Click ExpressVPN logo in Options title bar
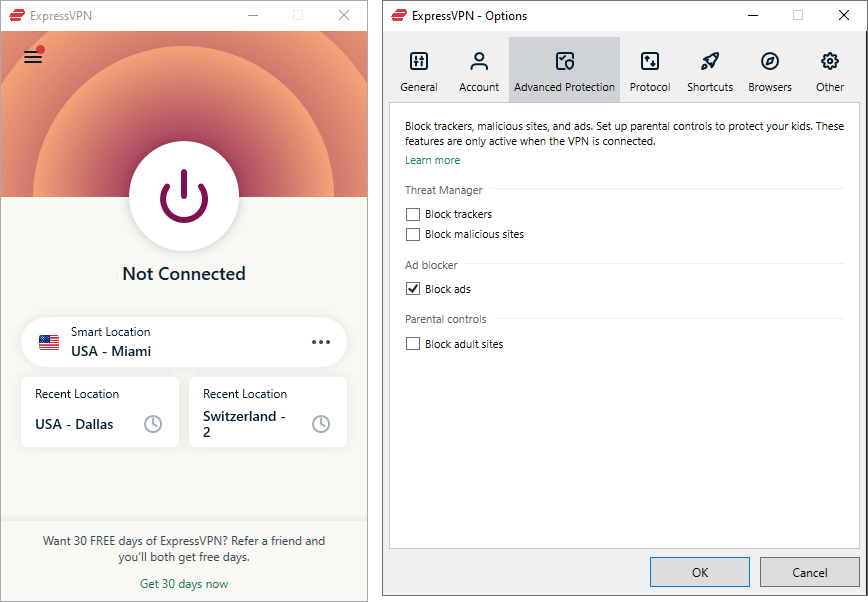The width and height of the screenshot is (868, 602). (x=399, y=16)
